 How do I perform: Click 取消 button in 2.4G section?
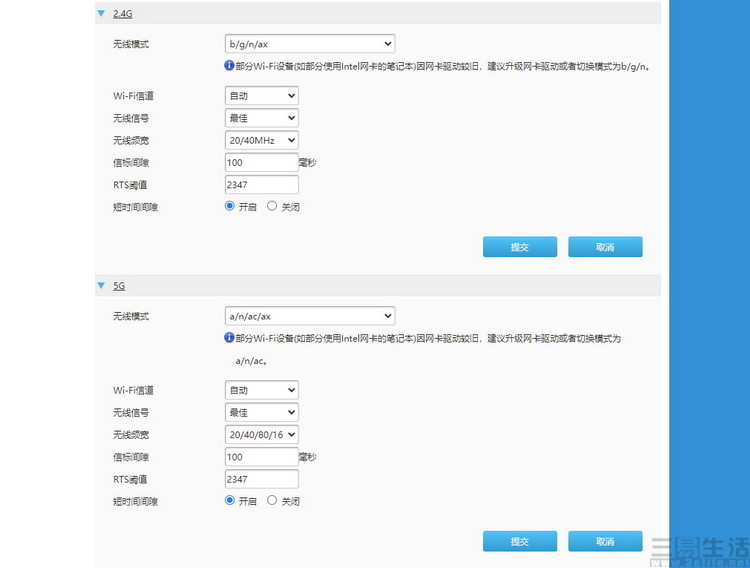(605, 247)
